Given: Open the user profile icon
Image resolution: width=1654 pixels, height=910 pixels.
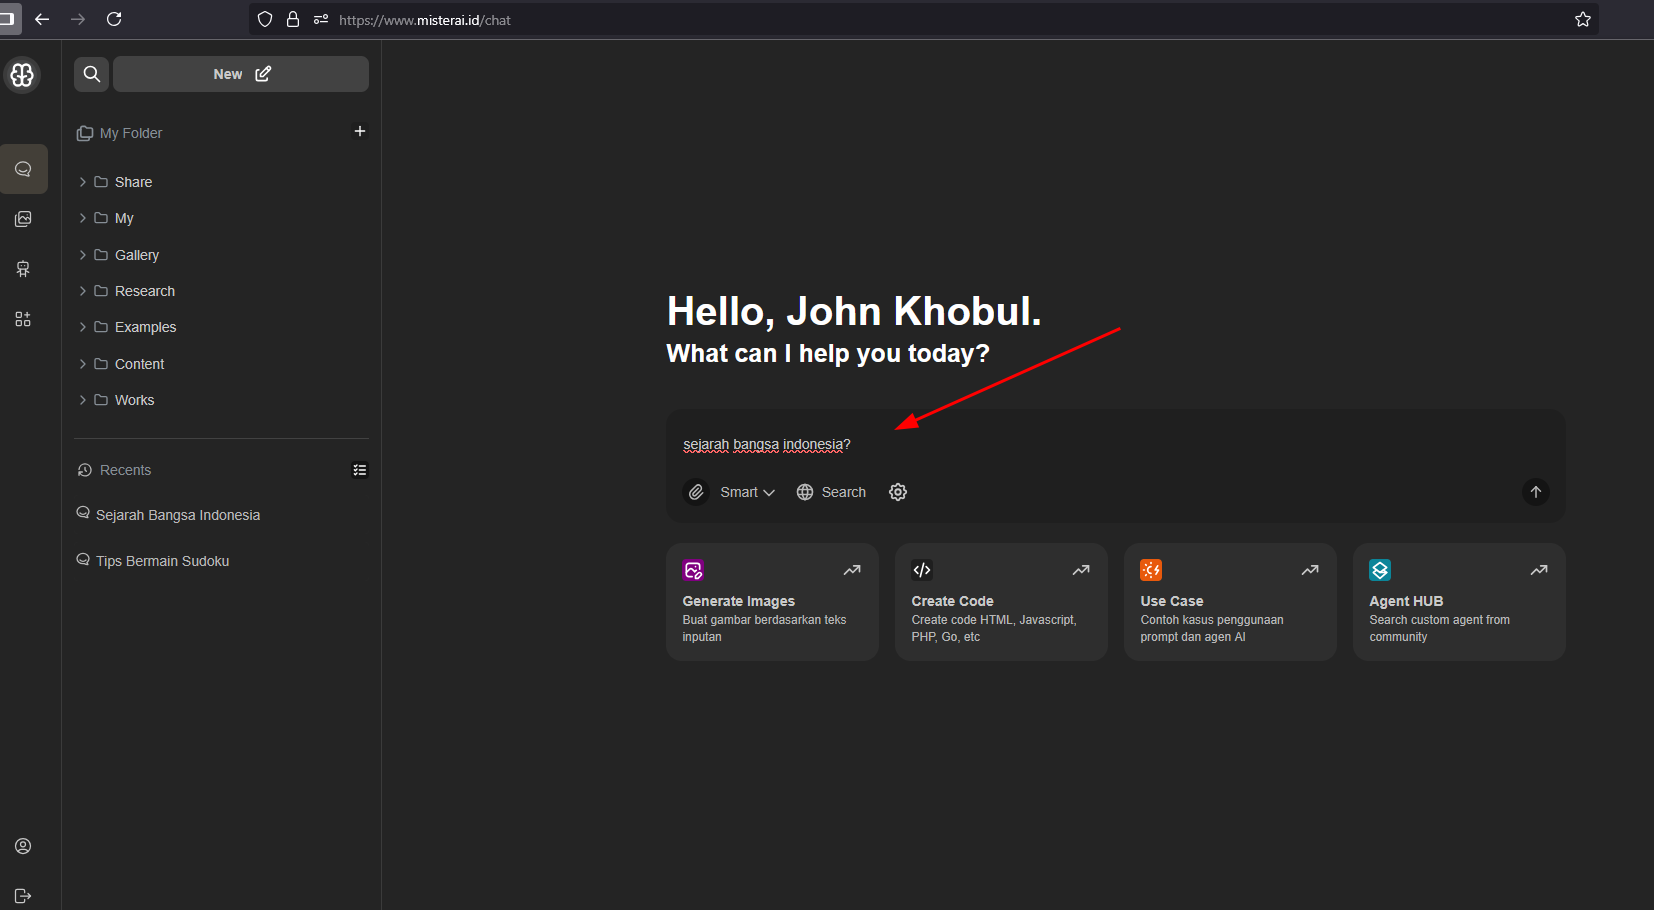Looking at the screenshot, I should tap(23, 846).
